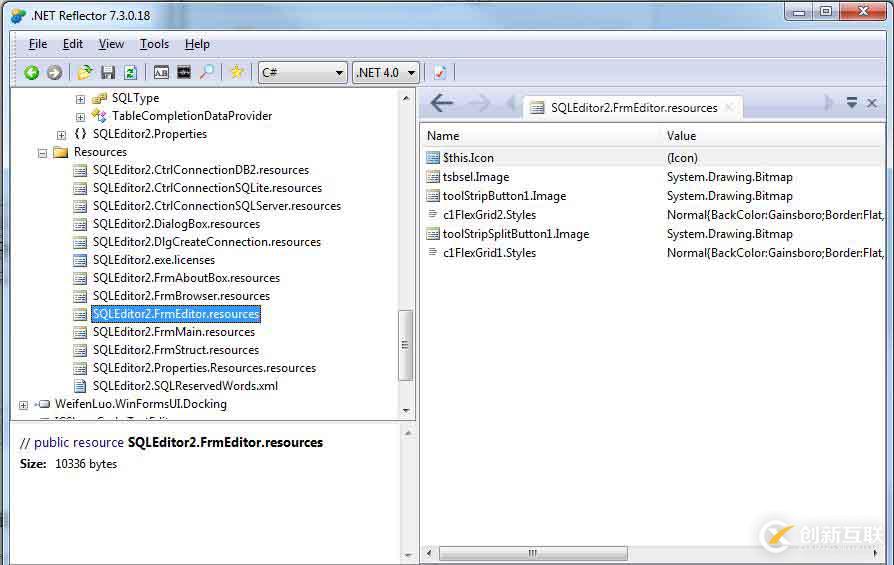Select the toolStripButton1.Image Bitmap value cell
The width and height of the screenshot is (894, 565).
(x=730, y=196)
